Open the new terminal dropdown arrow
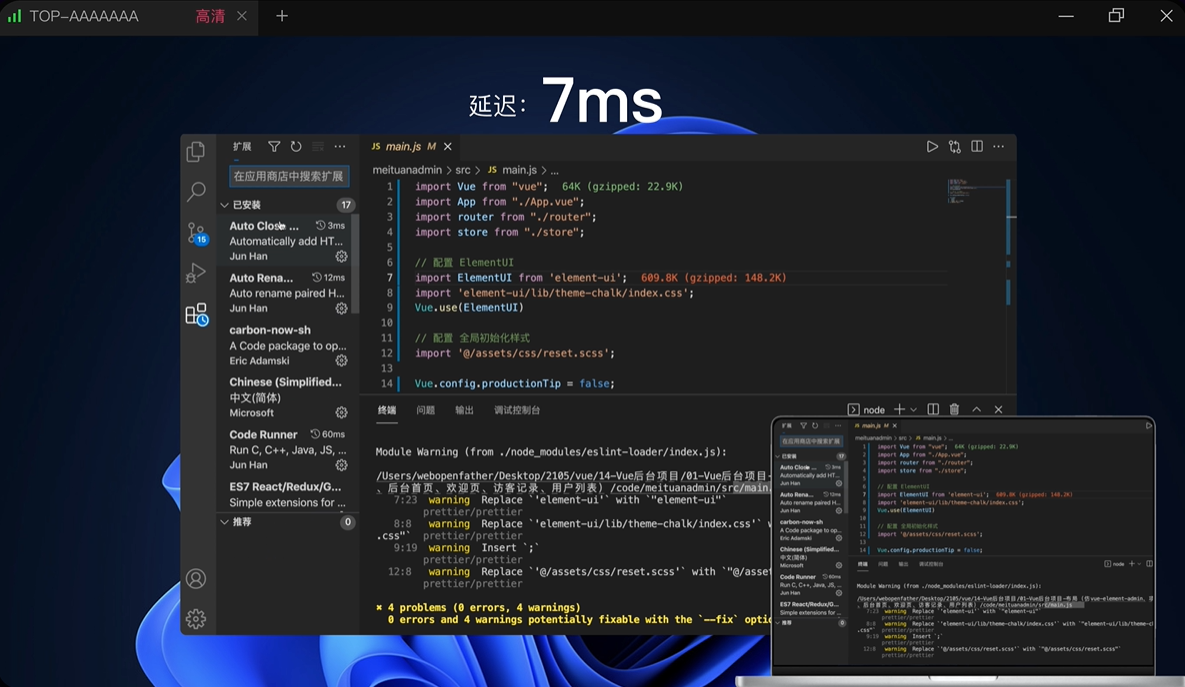The height and width of the screenshot is (687, 1185). tap(913, 409)
